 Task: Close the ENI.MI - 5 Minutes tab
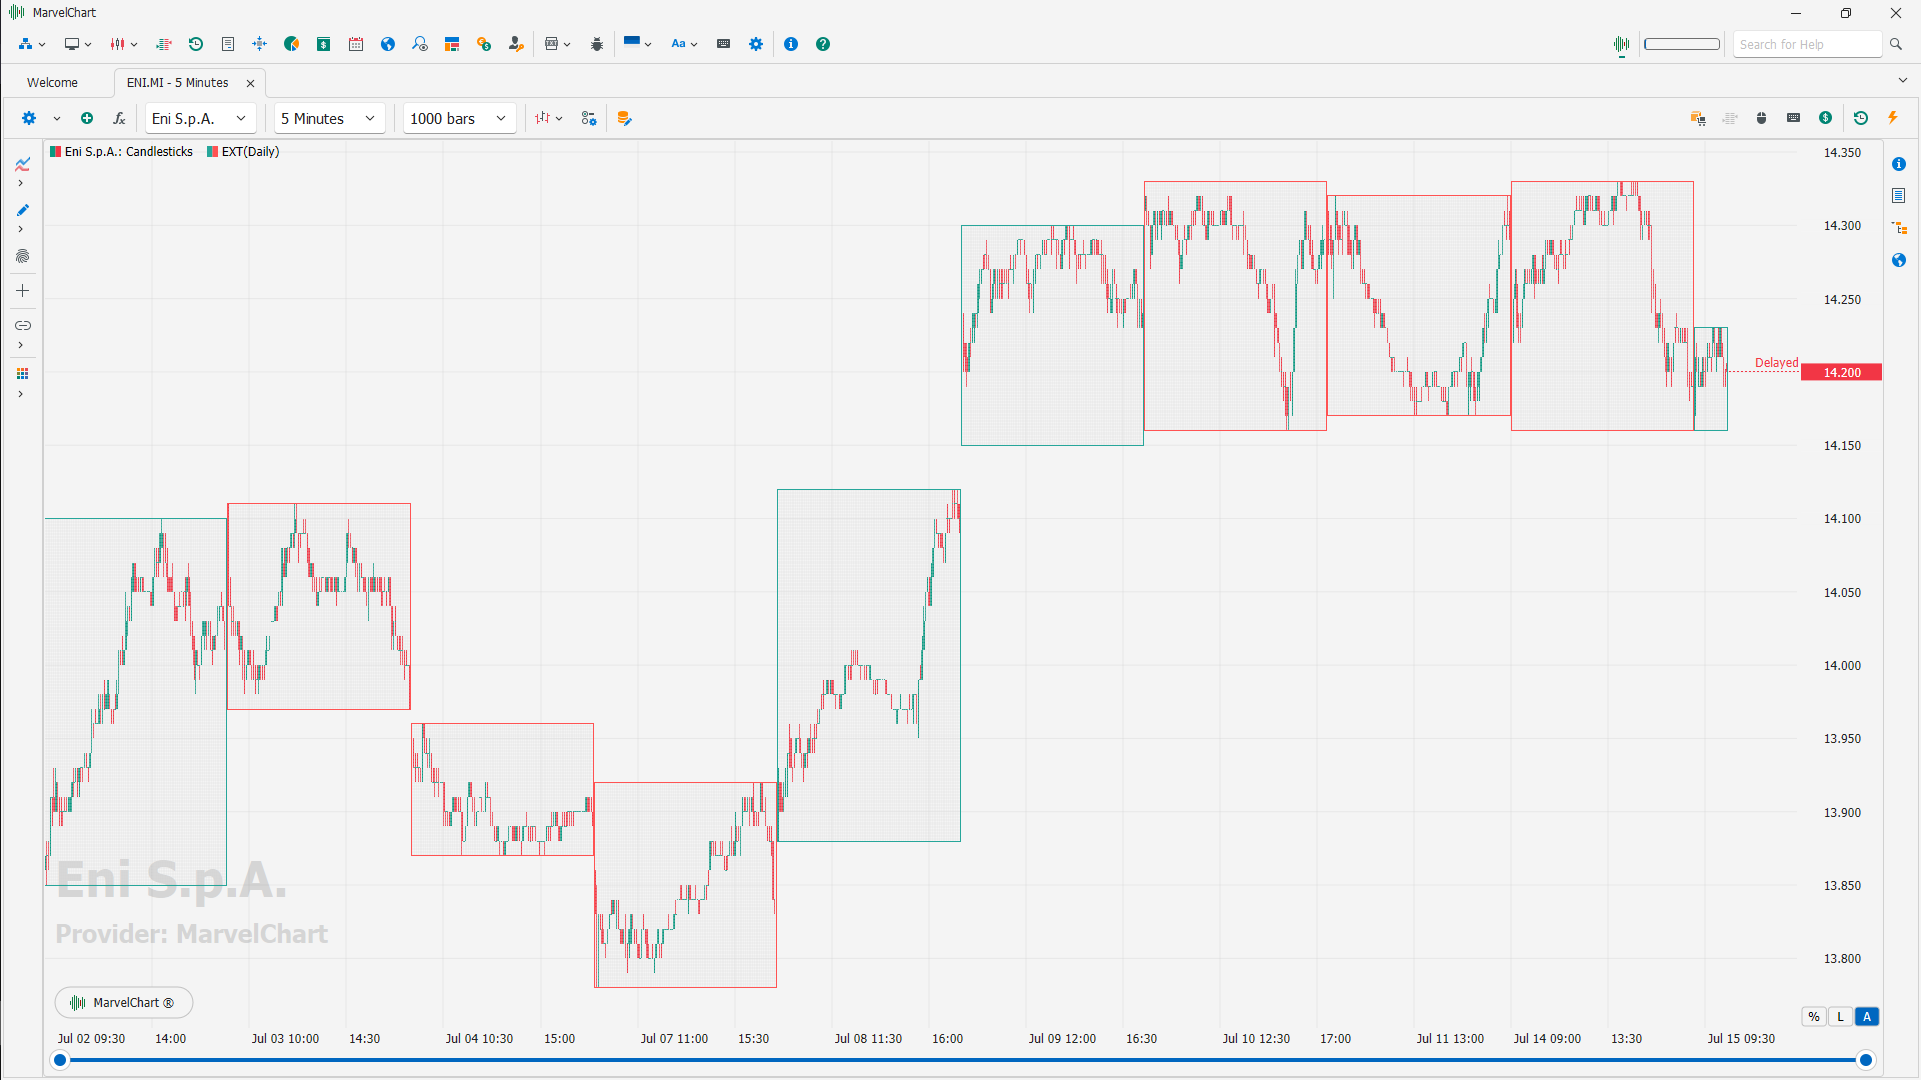click(x=250, y=83)
